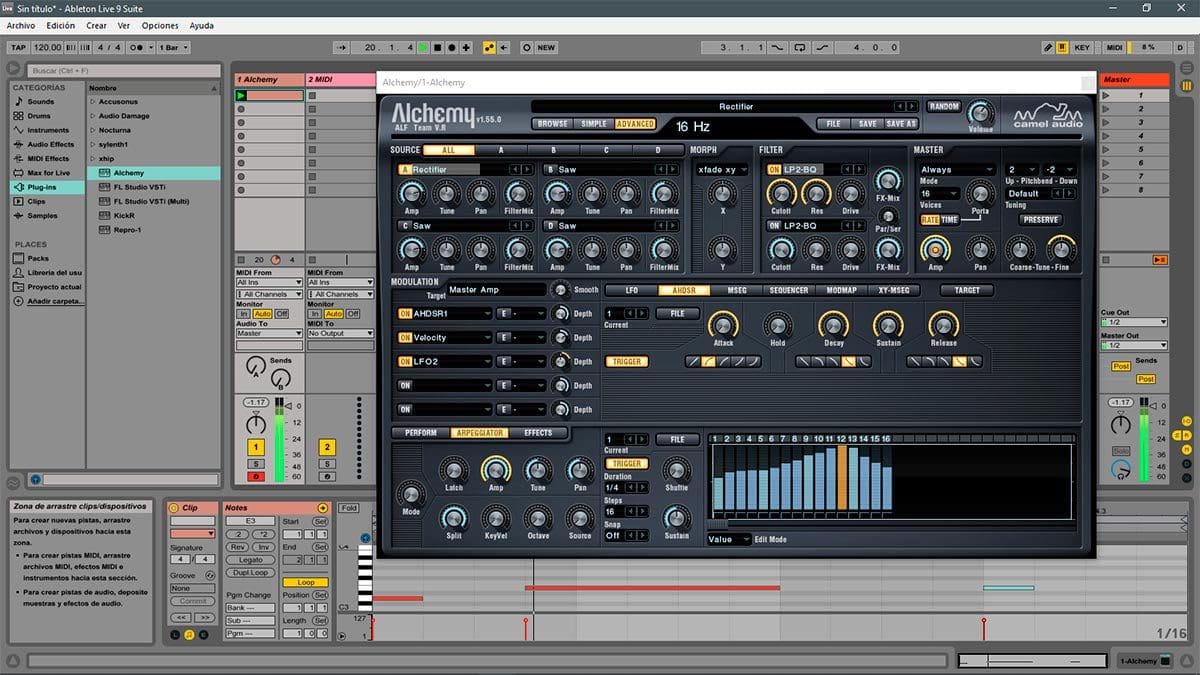
Task: Select source tab B in Alchemy
Action: (553, 150)
